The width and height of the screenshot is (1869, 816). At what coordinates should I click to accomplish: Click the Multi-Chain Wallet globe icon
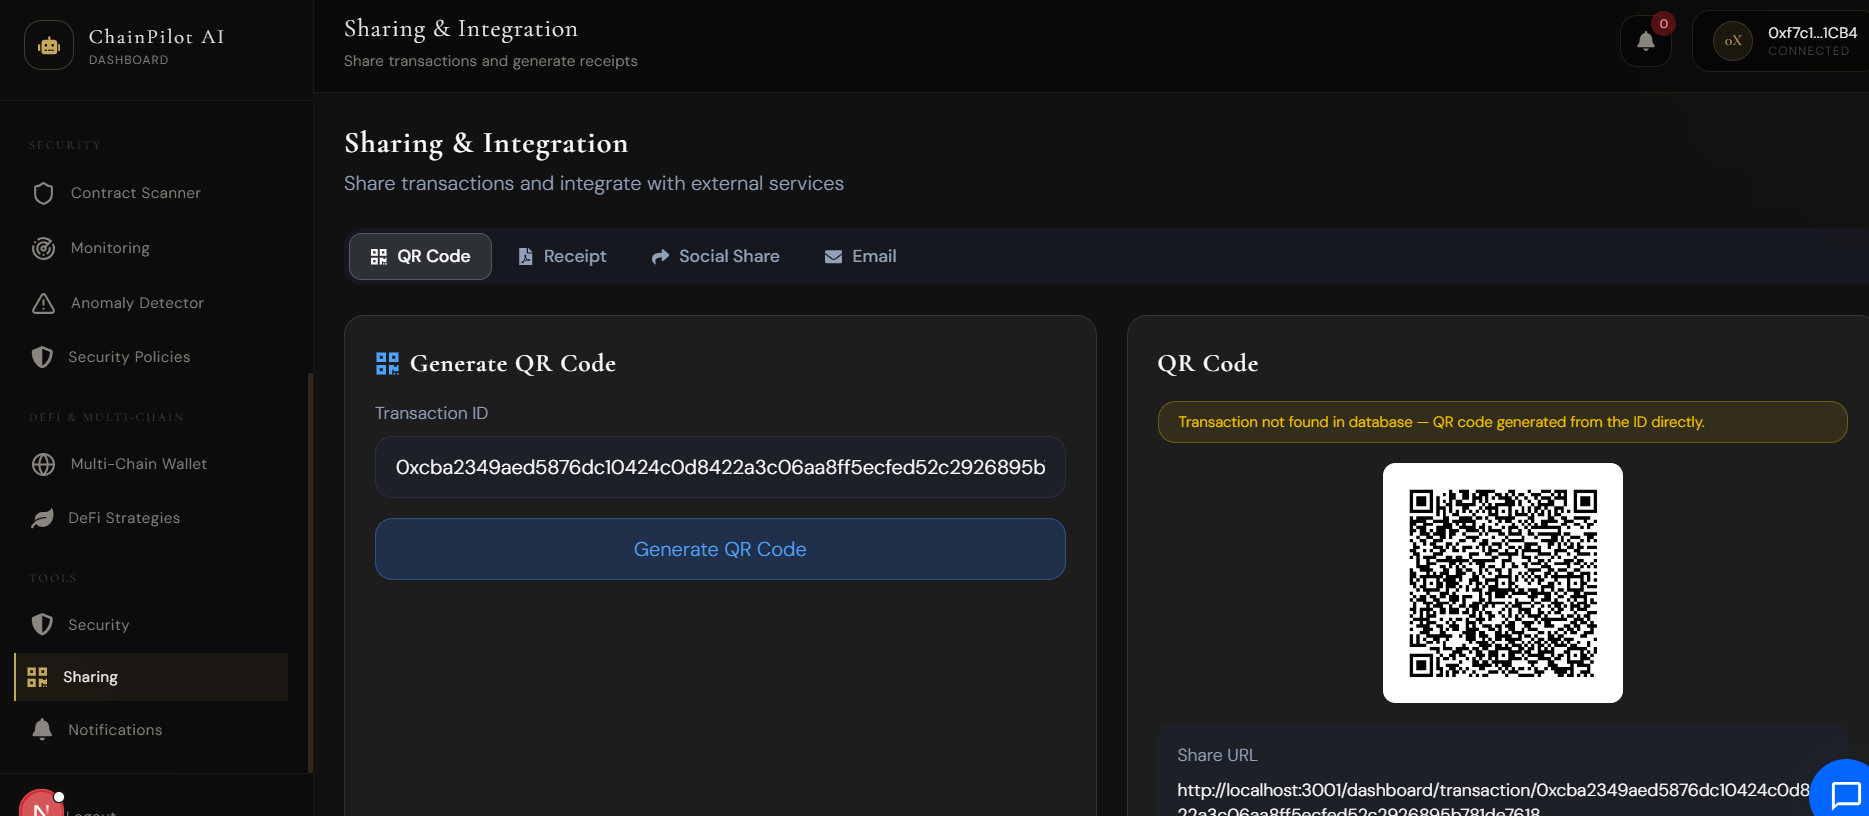[x=43, y=464]
